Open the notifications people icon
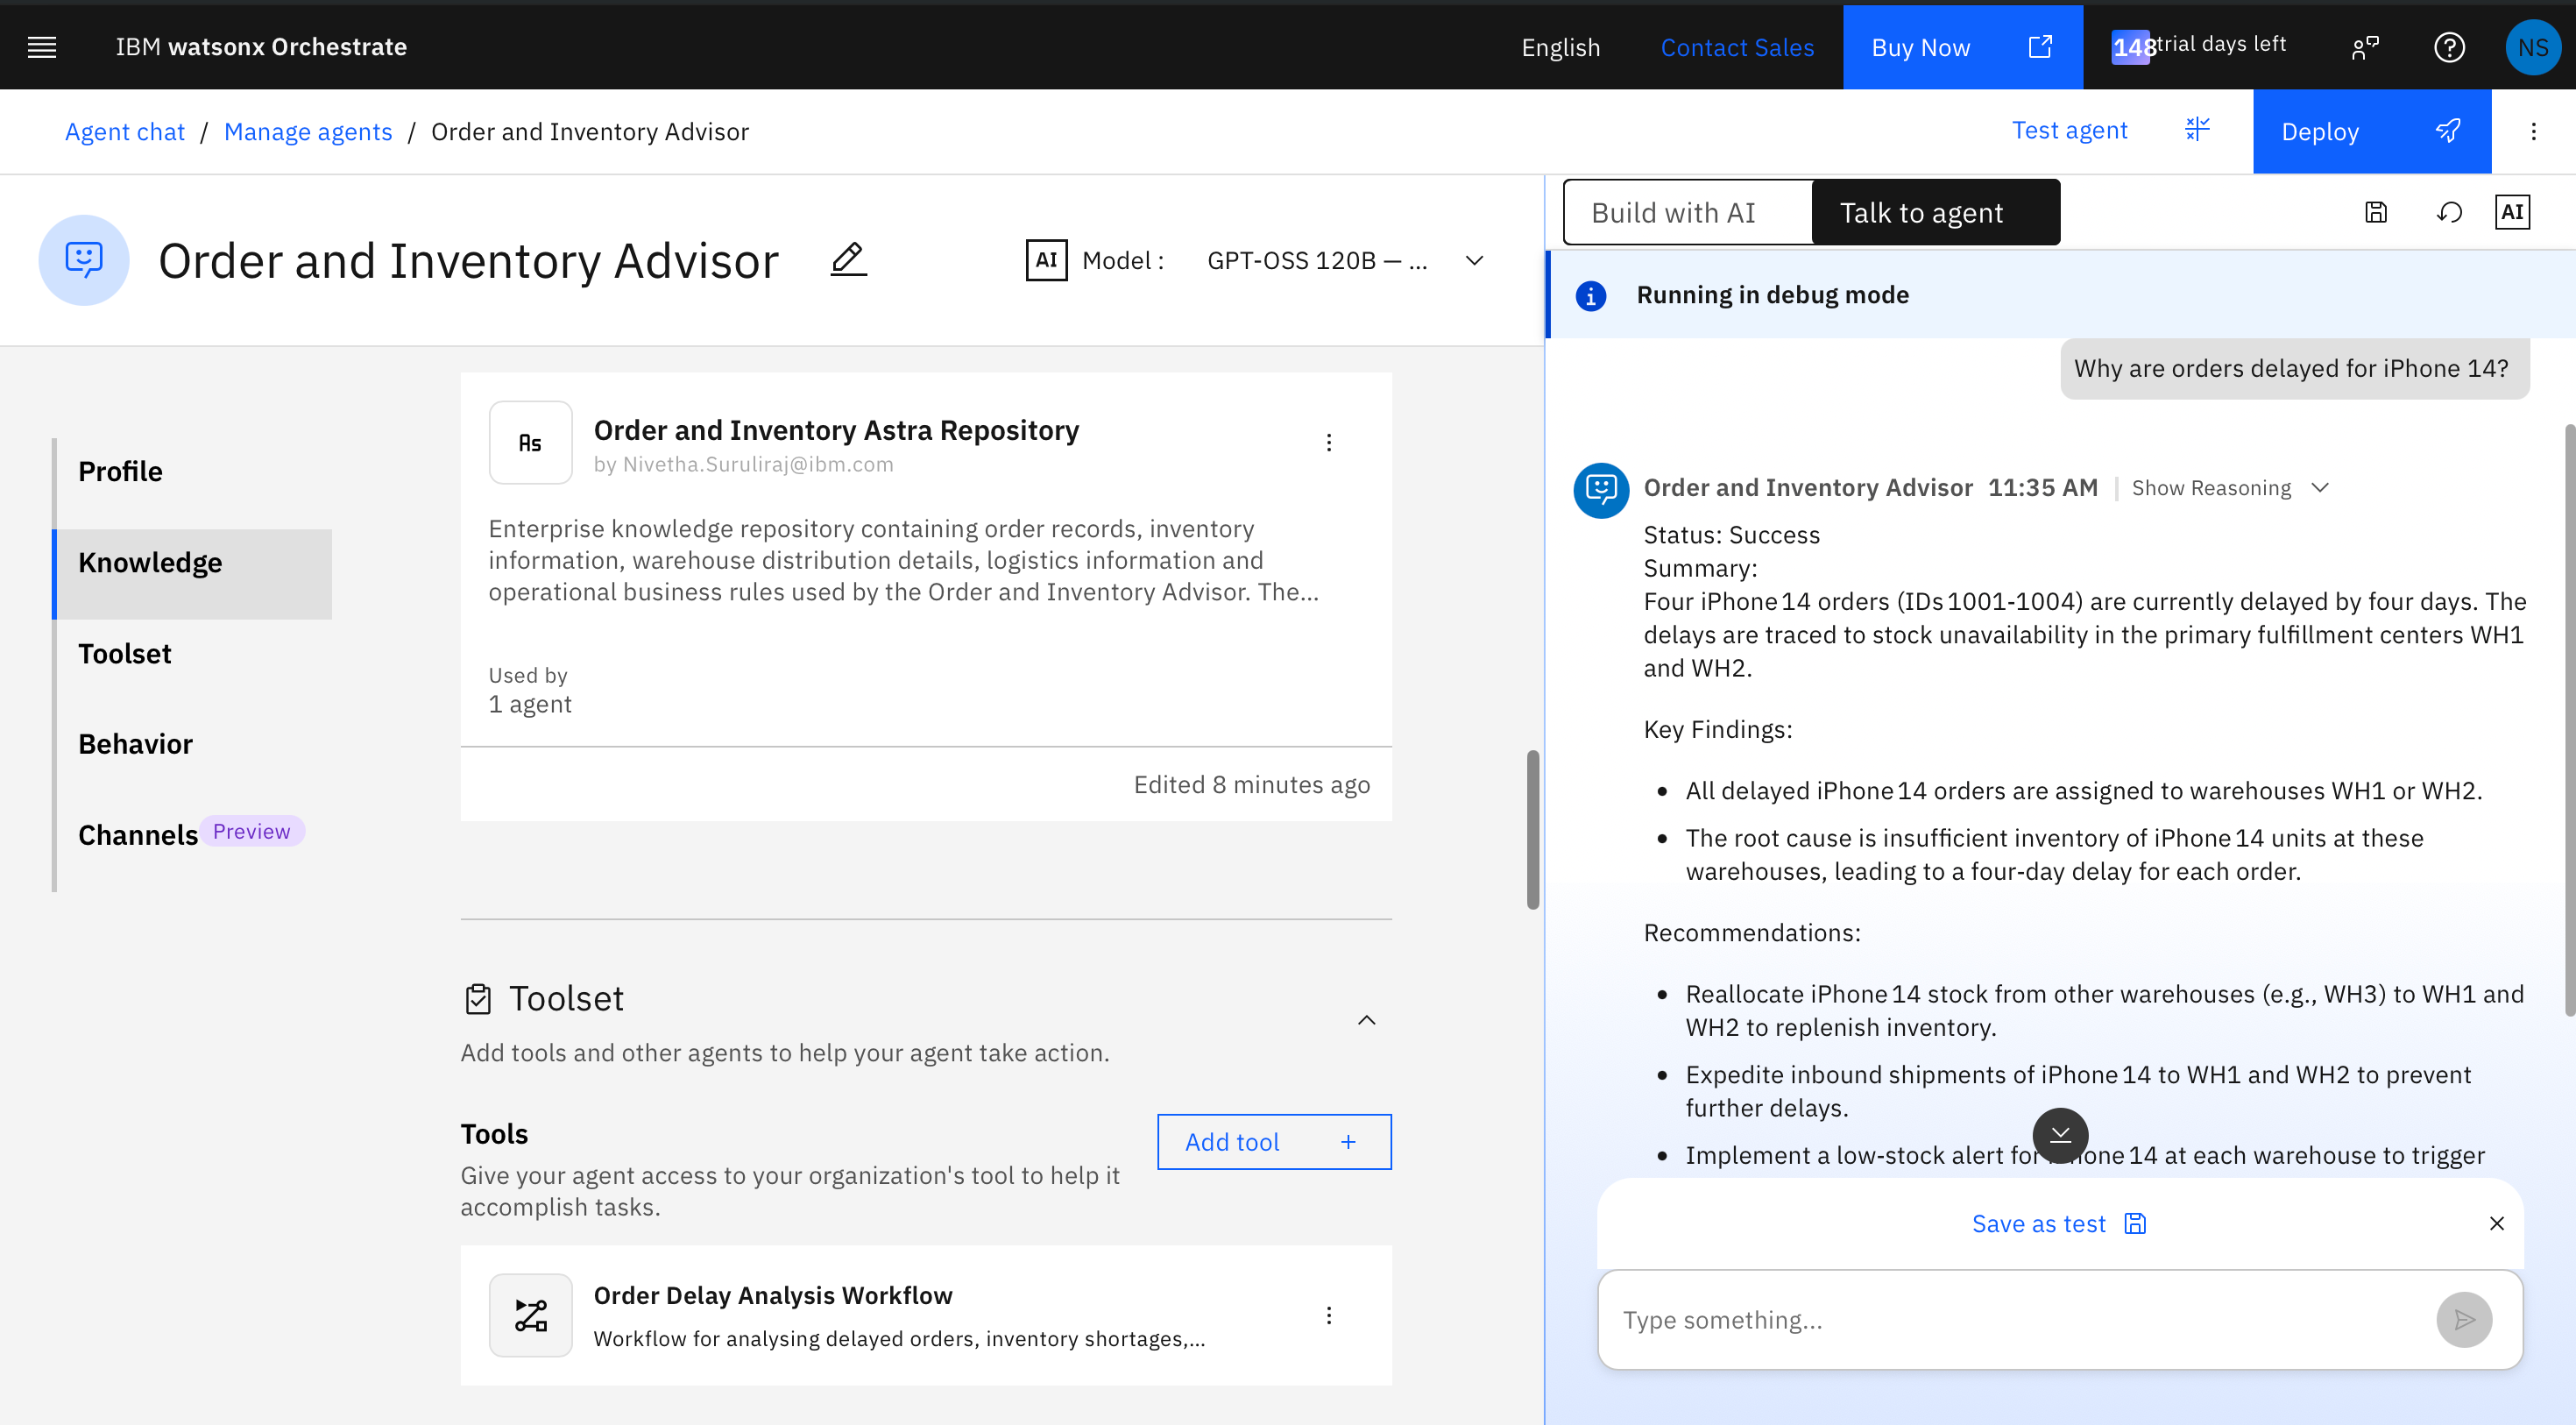 [2365, 47]
